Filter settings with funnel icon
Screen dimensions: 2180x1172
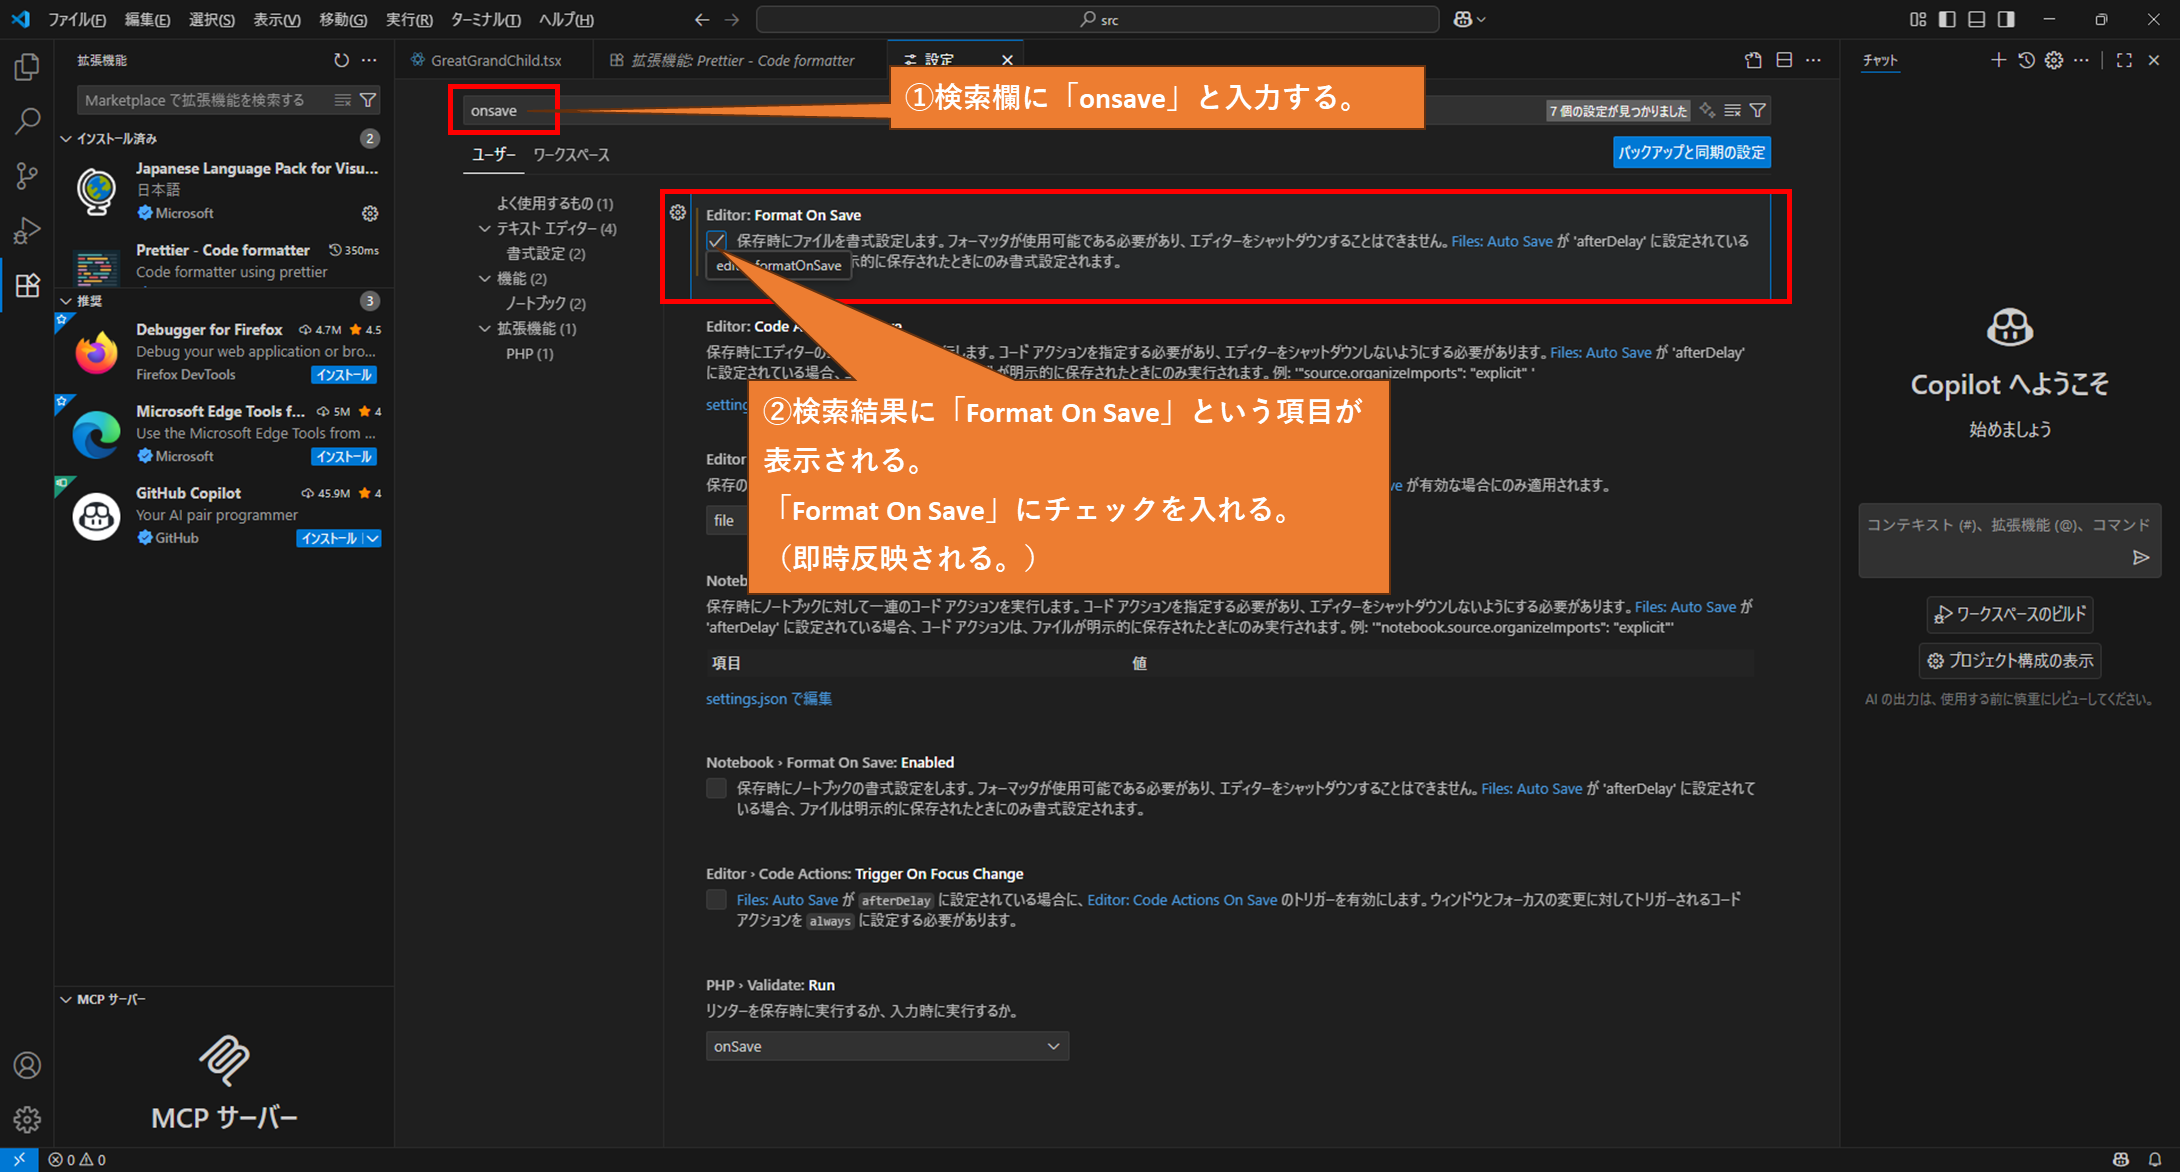point(1758,110)
